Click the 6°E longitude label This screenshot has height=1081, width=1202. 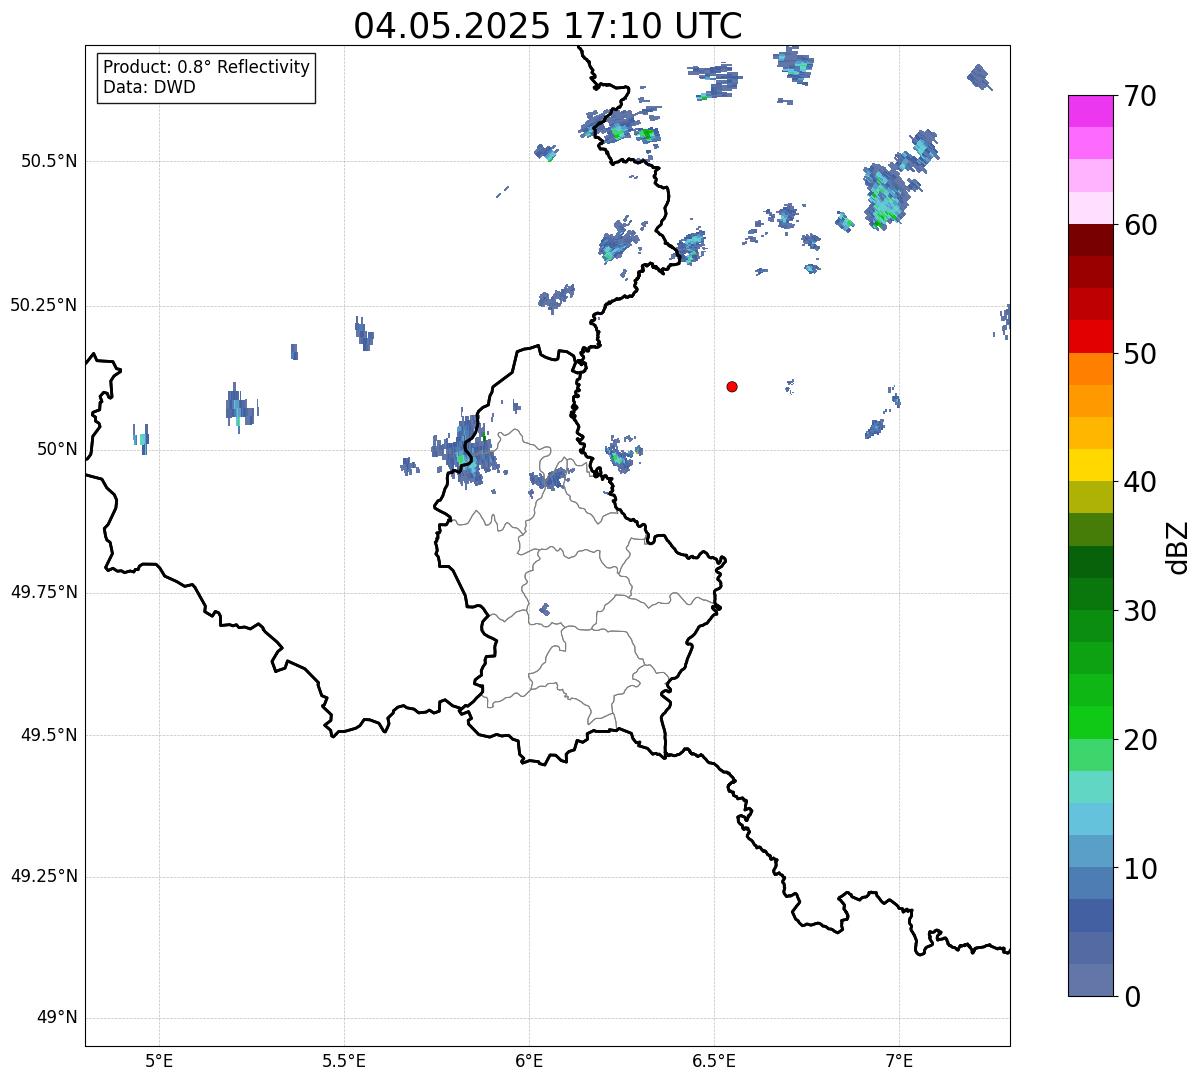point(529,1060)
